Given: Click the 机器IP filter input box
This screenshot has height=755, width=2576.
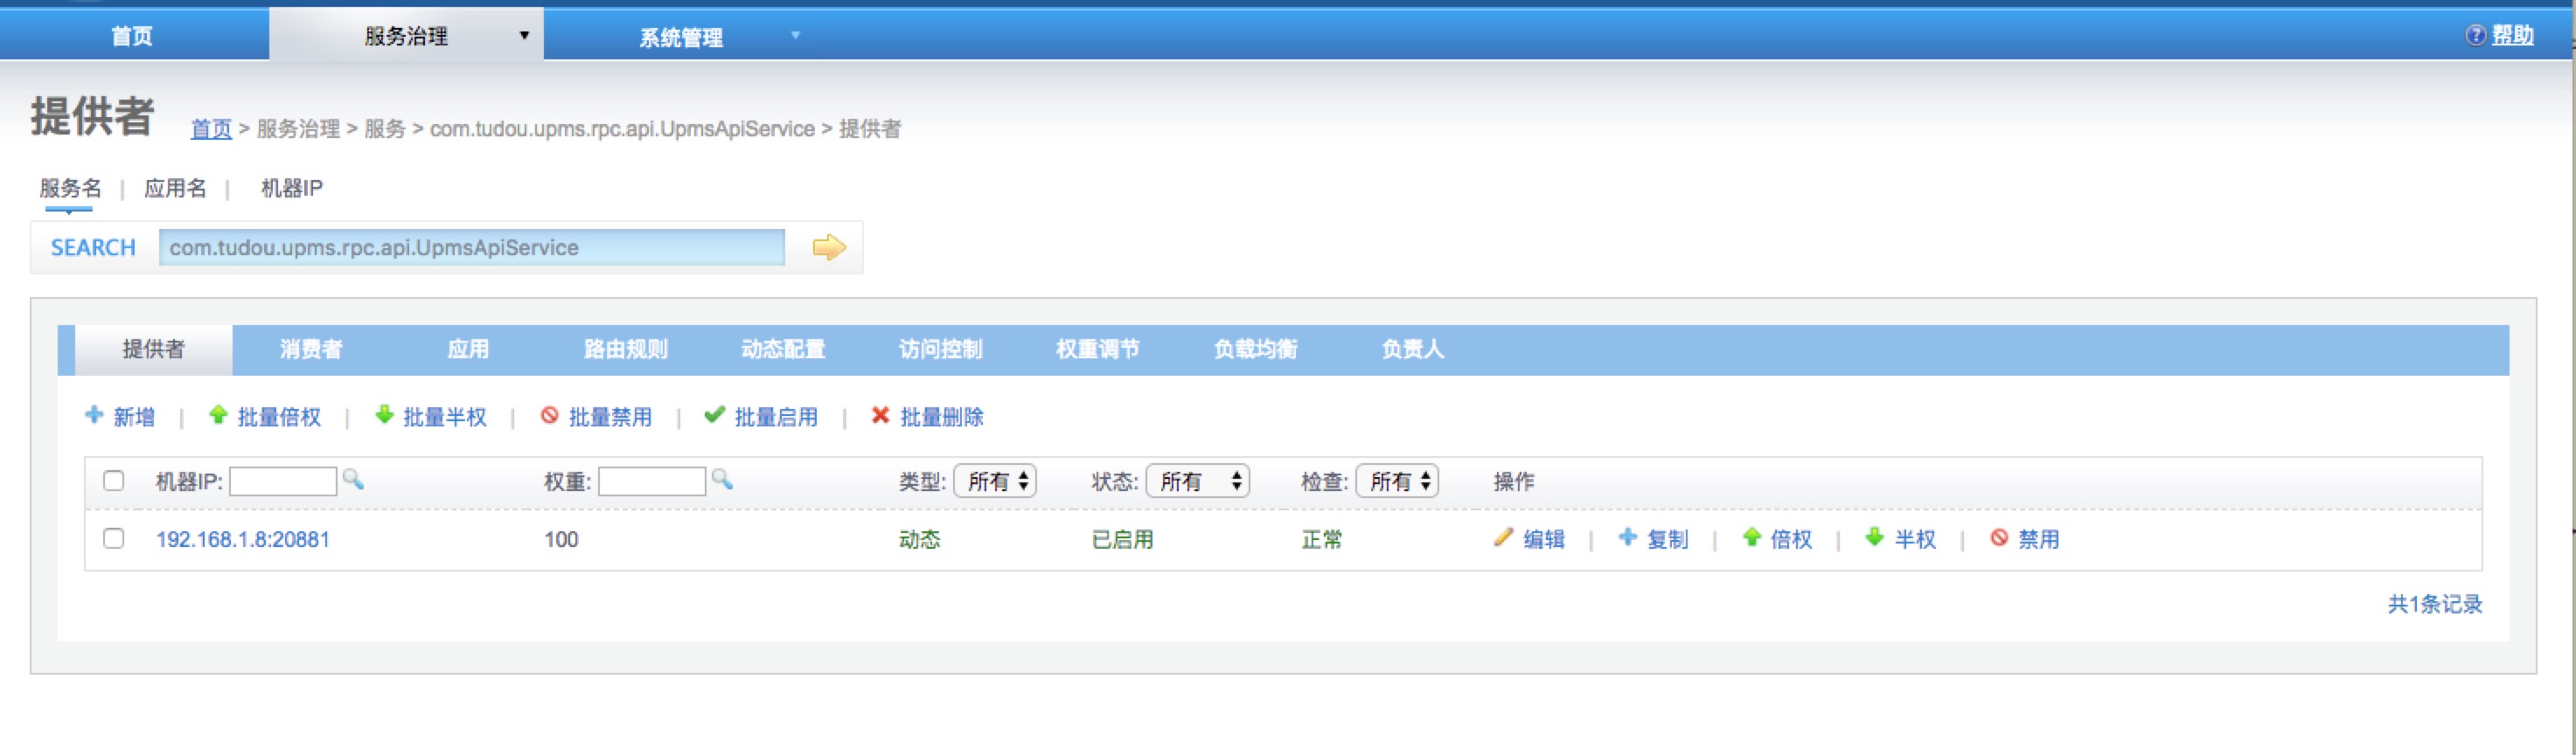Looking at the screenshot, I should point(283,481).
